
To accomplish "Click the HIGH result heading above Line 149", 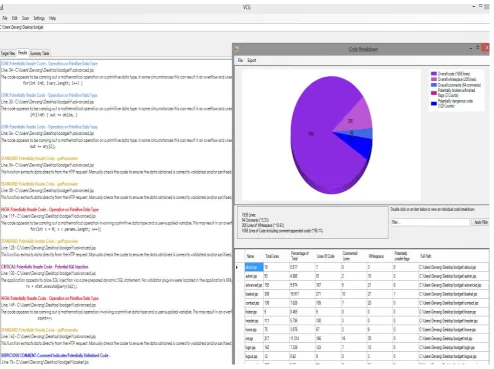I will (x=50, y=298).
